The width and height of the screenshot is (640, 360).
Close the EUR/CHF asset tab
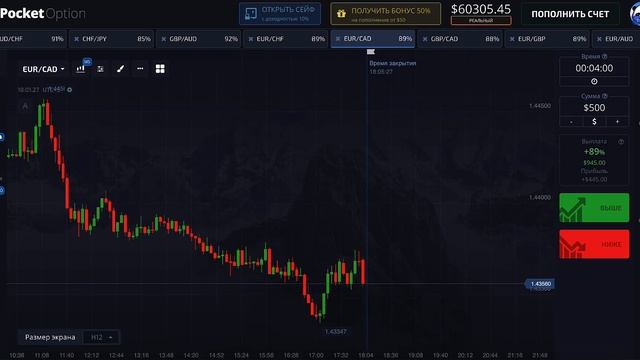pos(251,39)
